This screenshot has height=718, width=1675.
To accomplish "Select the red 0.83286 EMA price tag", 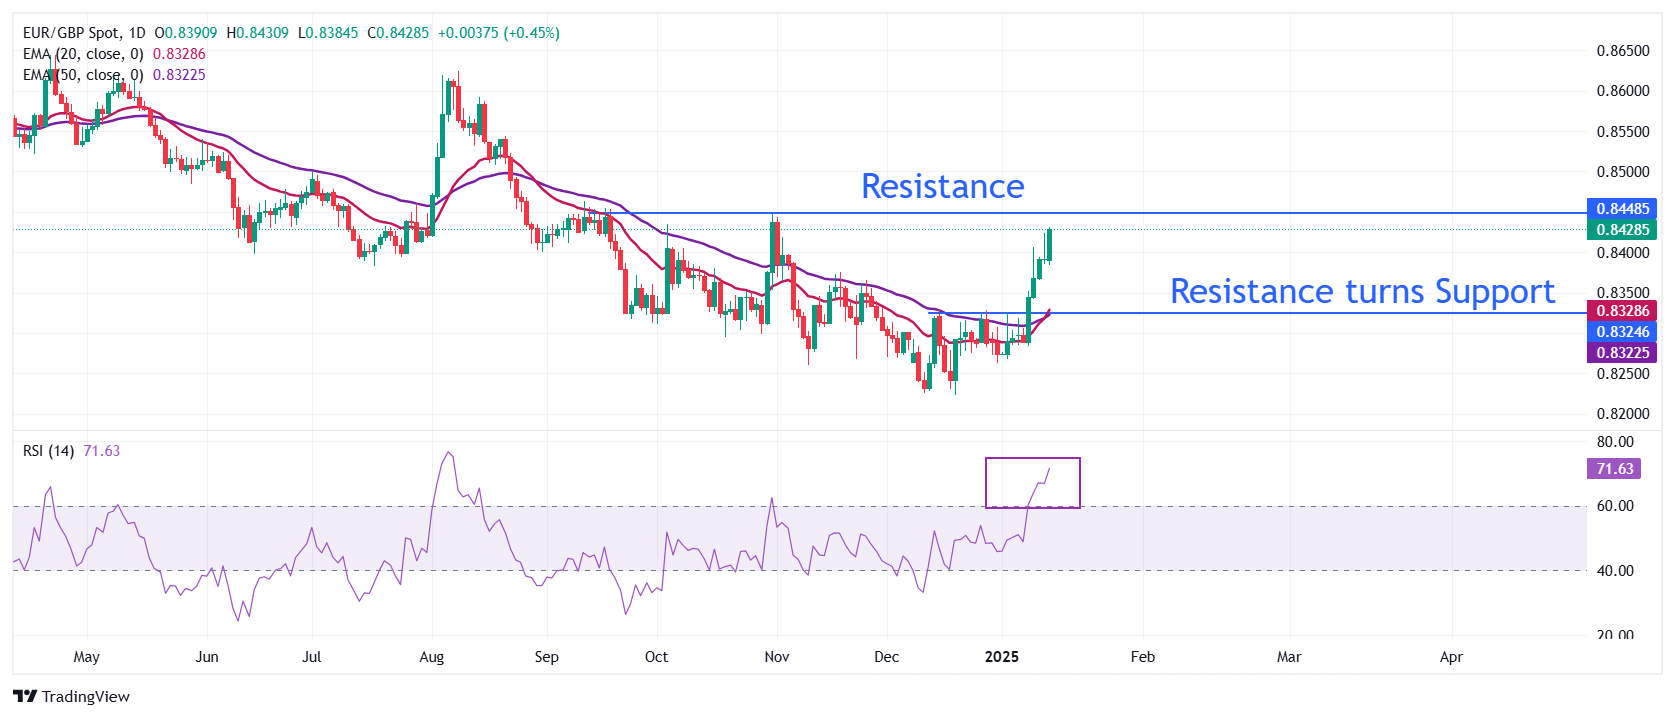I will [x=1622, y=311].
